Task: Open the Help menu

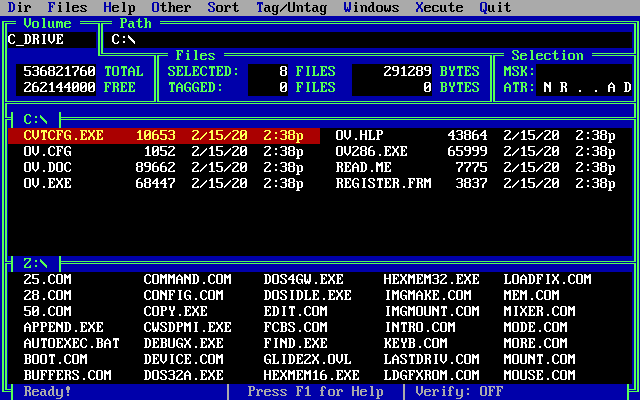Action: tap(119, 7)
